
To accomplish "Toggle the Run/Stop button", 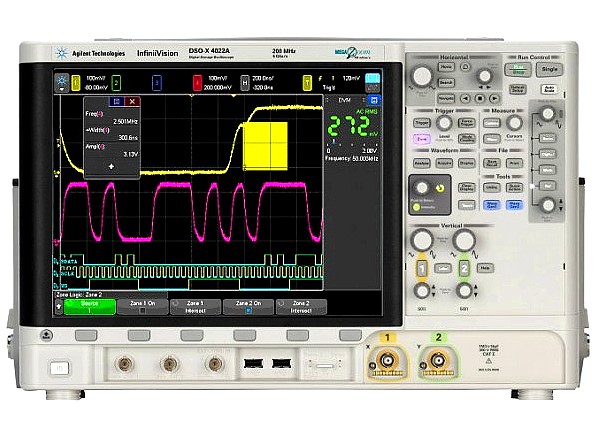I will pyautogui.click(x=518, y=70).
